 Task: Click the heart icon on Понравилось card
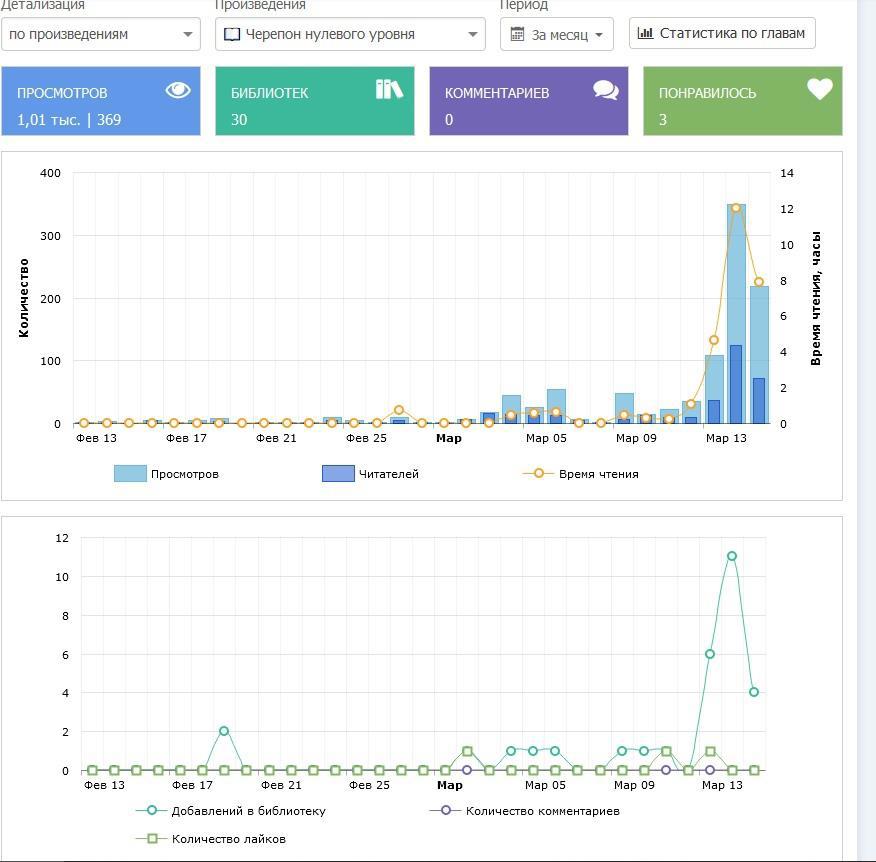(x=820, y=90)
